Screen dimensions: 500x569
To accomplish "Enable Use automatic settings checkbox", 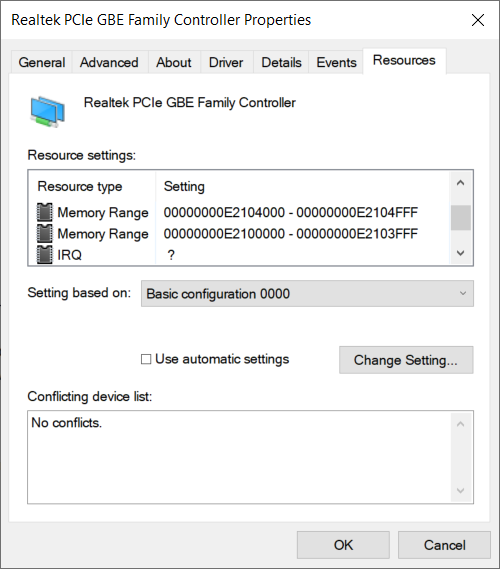I will point(146,359).
